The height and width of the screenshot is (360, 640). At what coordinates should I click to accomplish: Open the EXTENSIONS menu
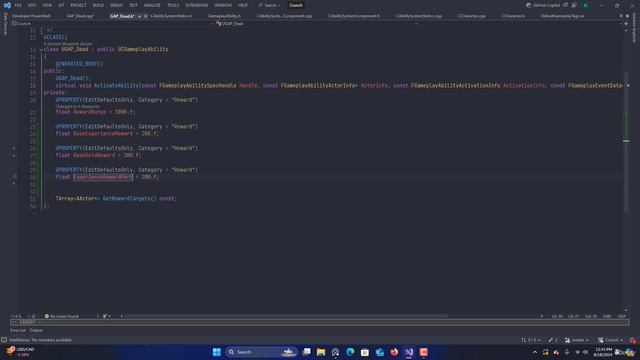pos(197,5)
